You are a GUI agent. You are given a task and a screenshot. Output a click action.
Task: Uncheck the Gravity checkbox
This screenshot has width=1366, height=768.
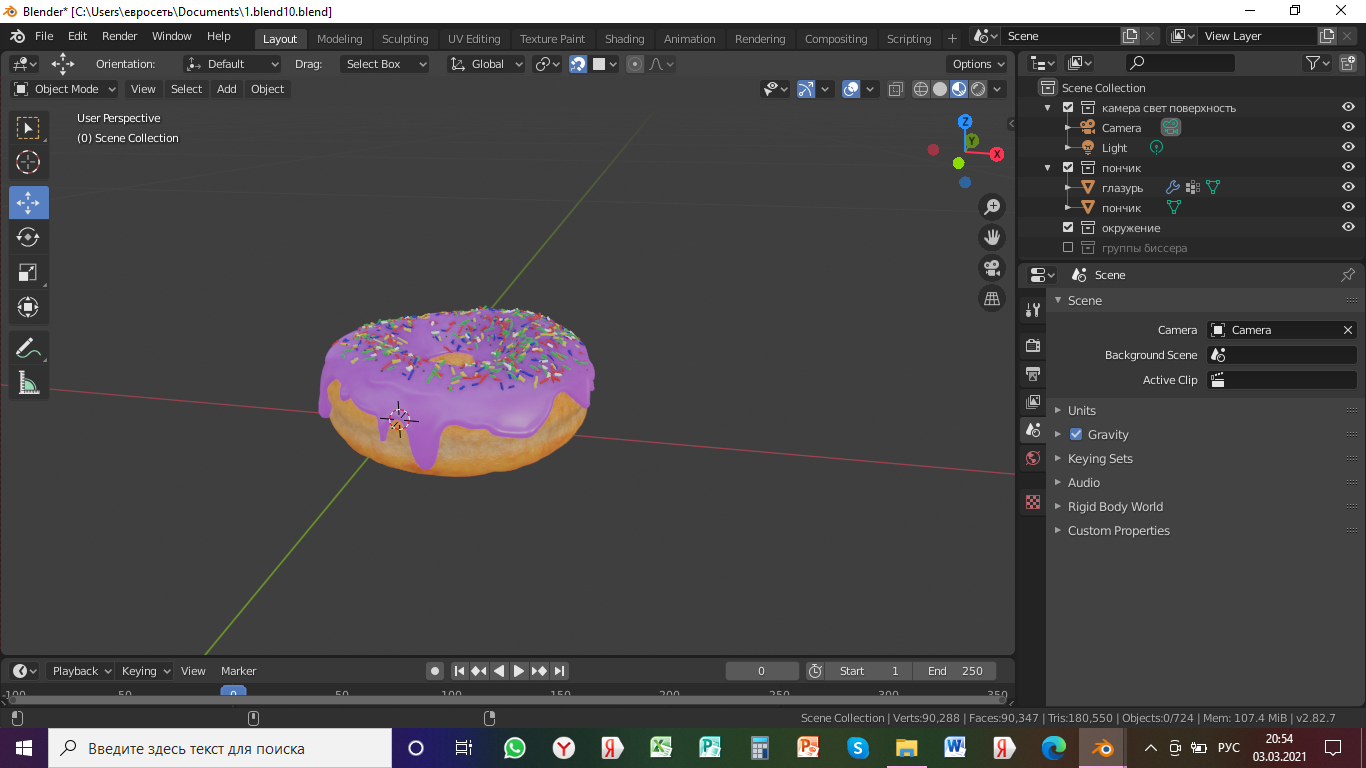click(1076, 435)
